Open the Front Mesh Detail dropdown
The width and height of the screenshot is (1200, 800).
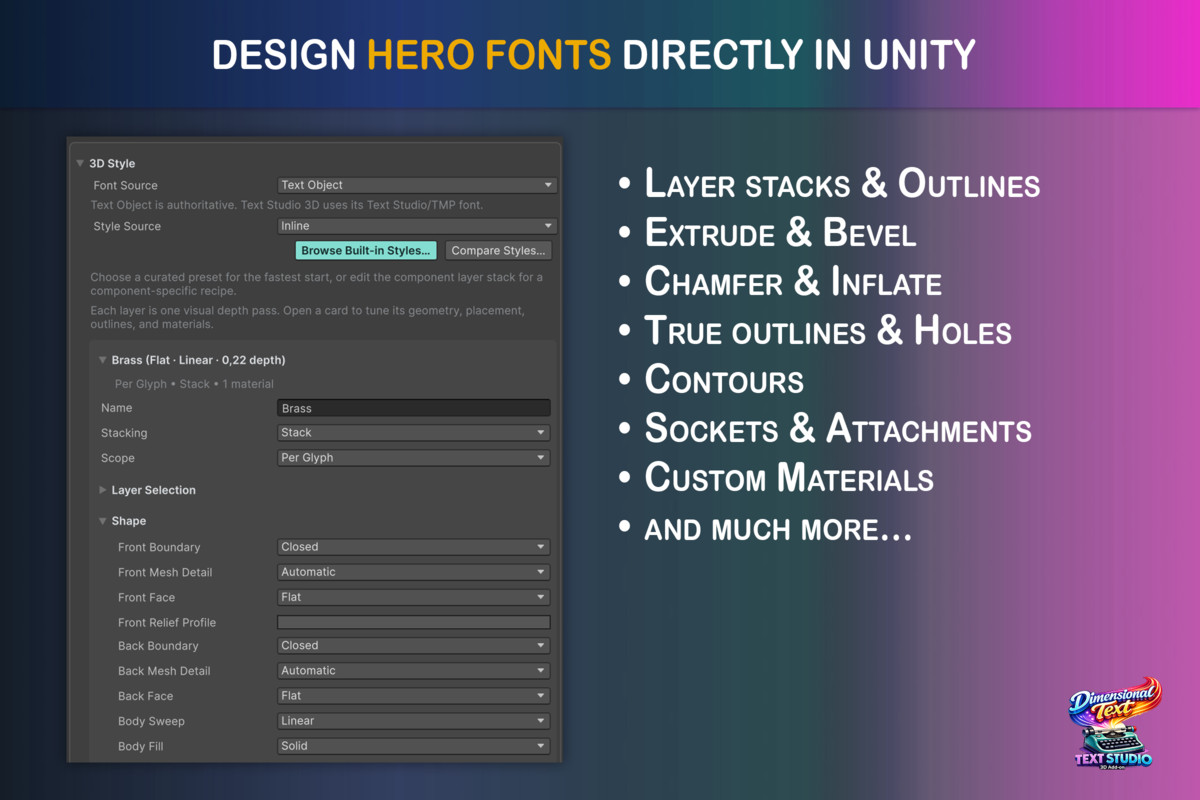tap(414, 572)
